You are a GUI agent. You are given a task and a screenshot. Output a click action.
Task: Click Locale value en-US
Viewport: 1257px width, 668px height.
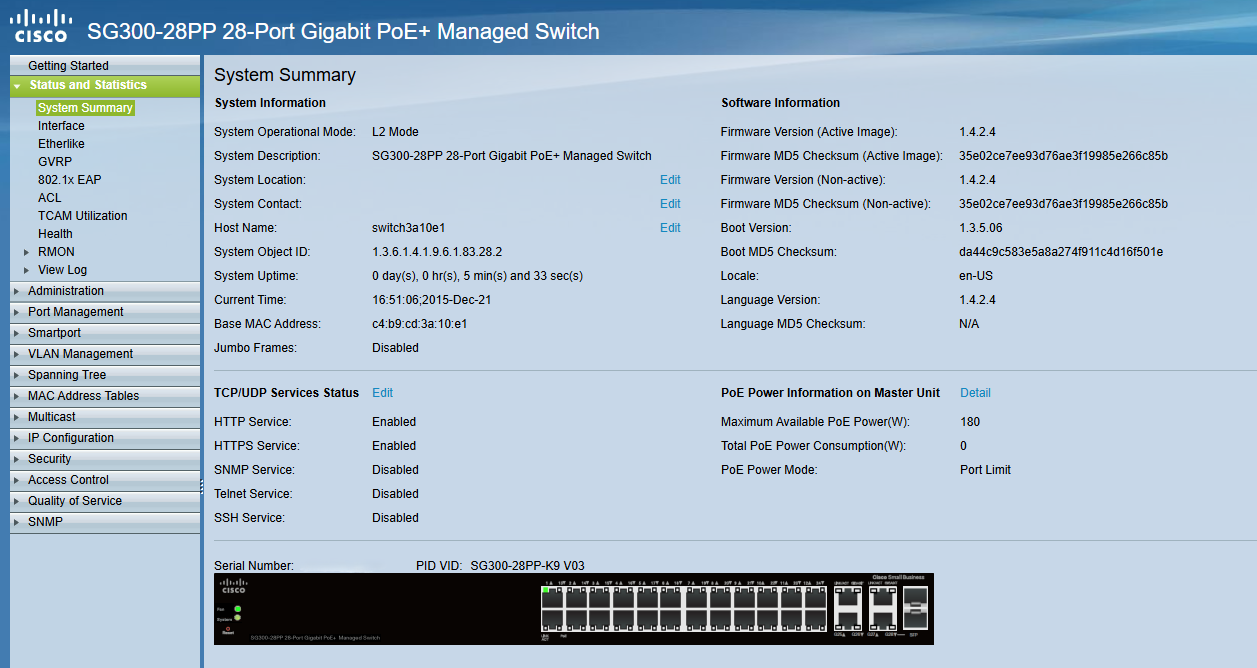coord(976,276)
